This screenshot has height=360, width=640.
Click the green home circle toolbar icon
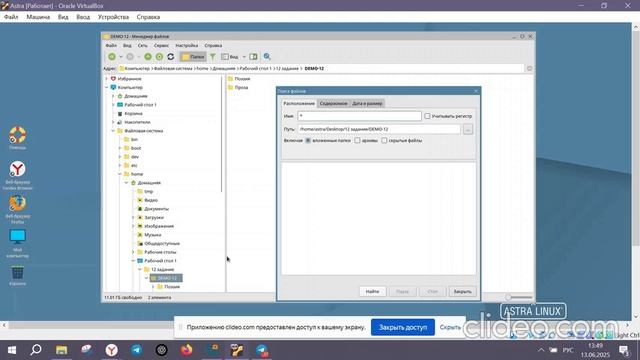tap(159, 57)
